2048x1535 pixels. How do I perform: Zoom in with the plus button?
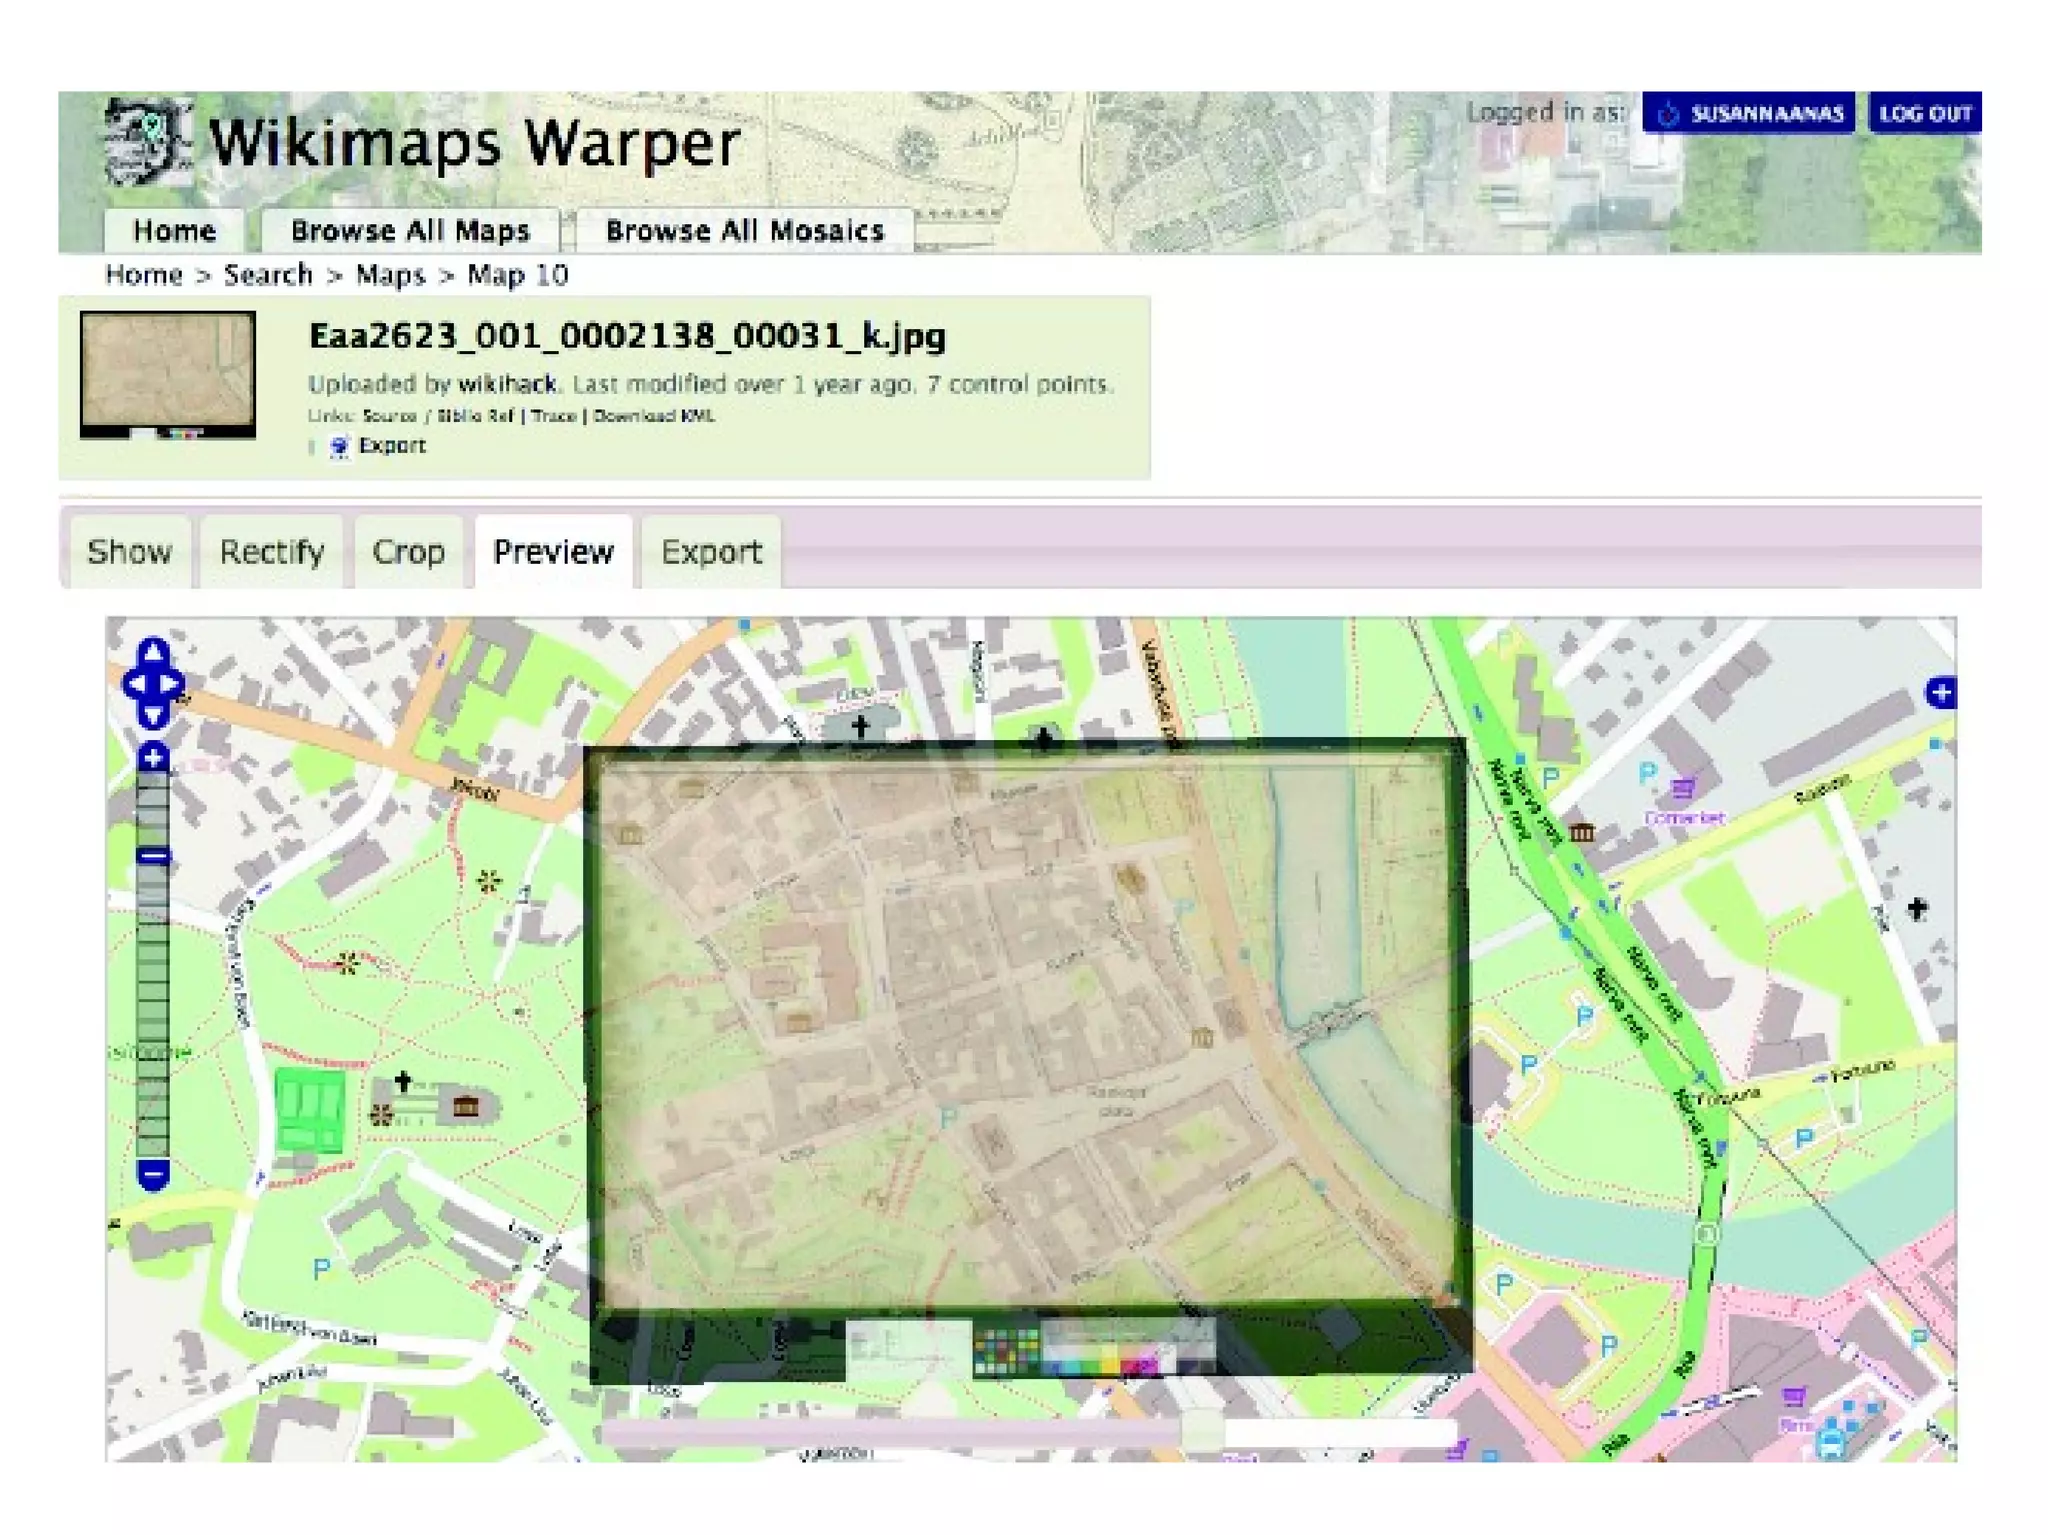[x=153, y=758]
